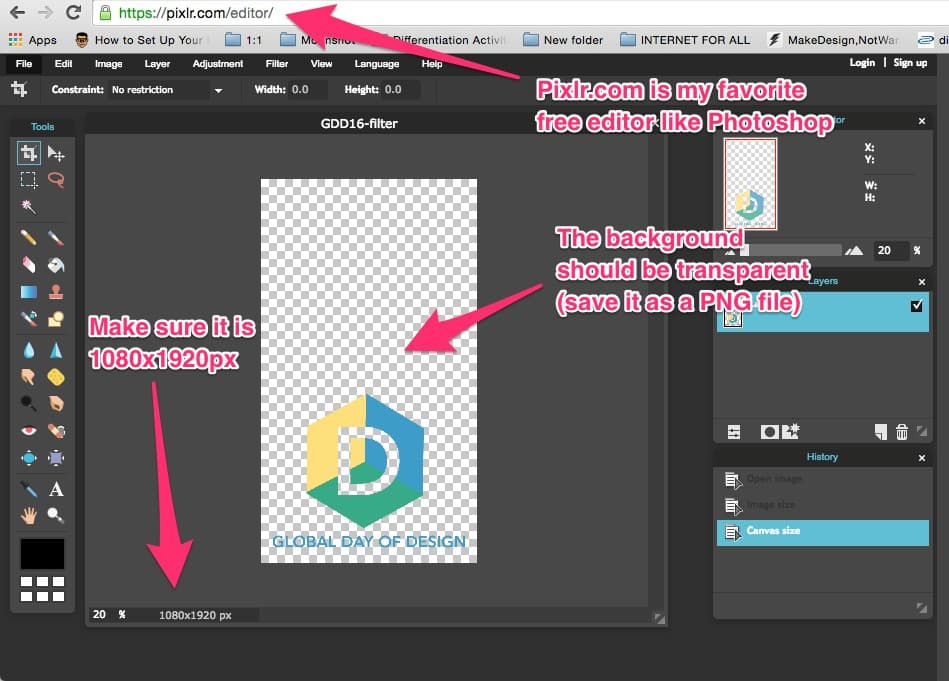Open the New folder bookmark

pos(563,40)
